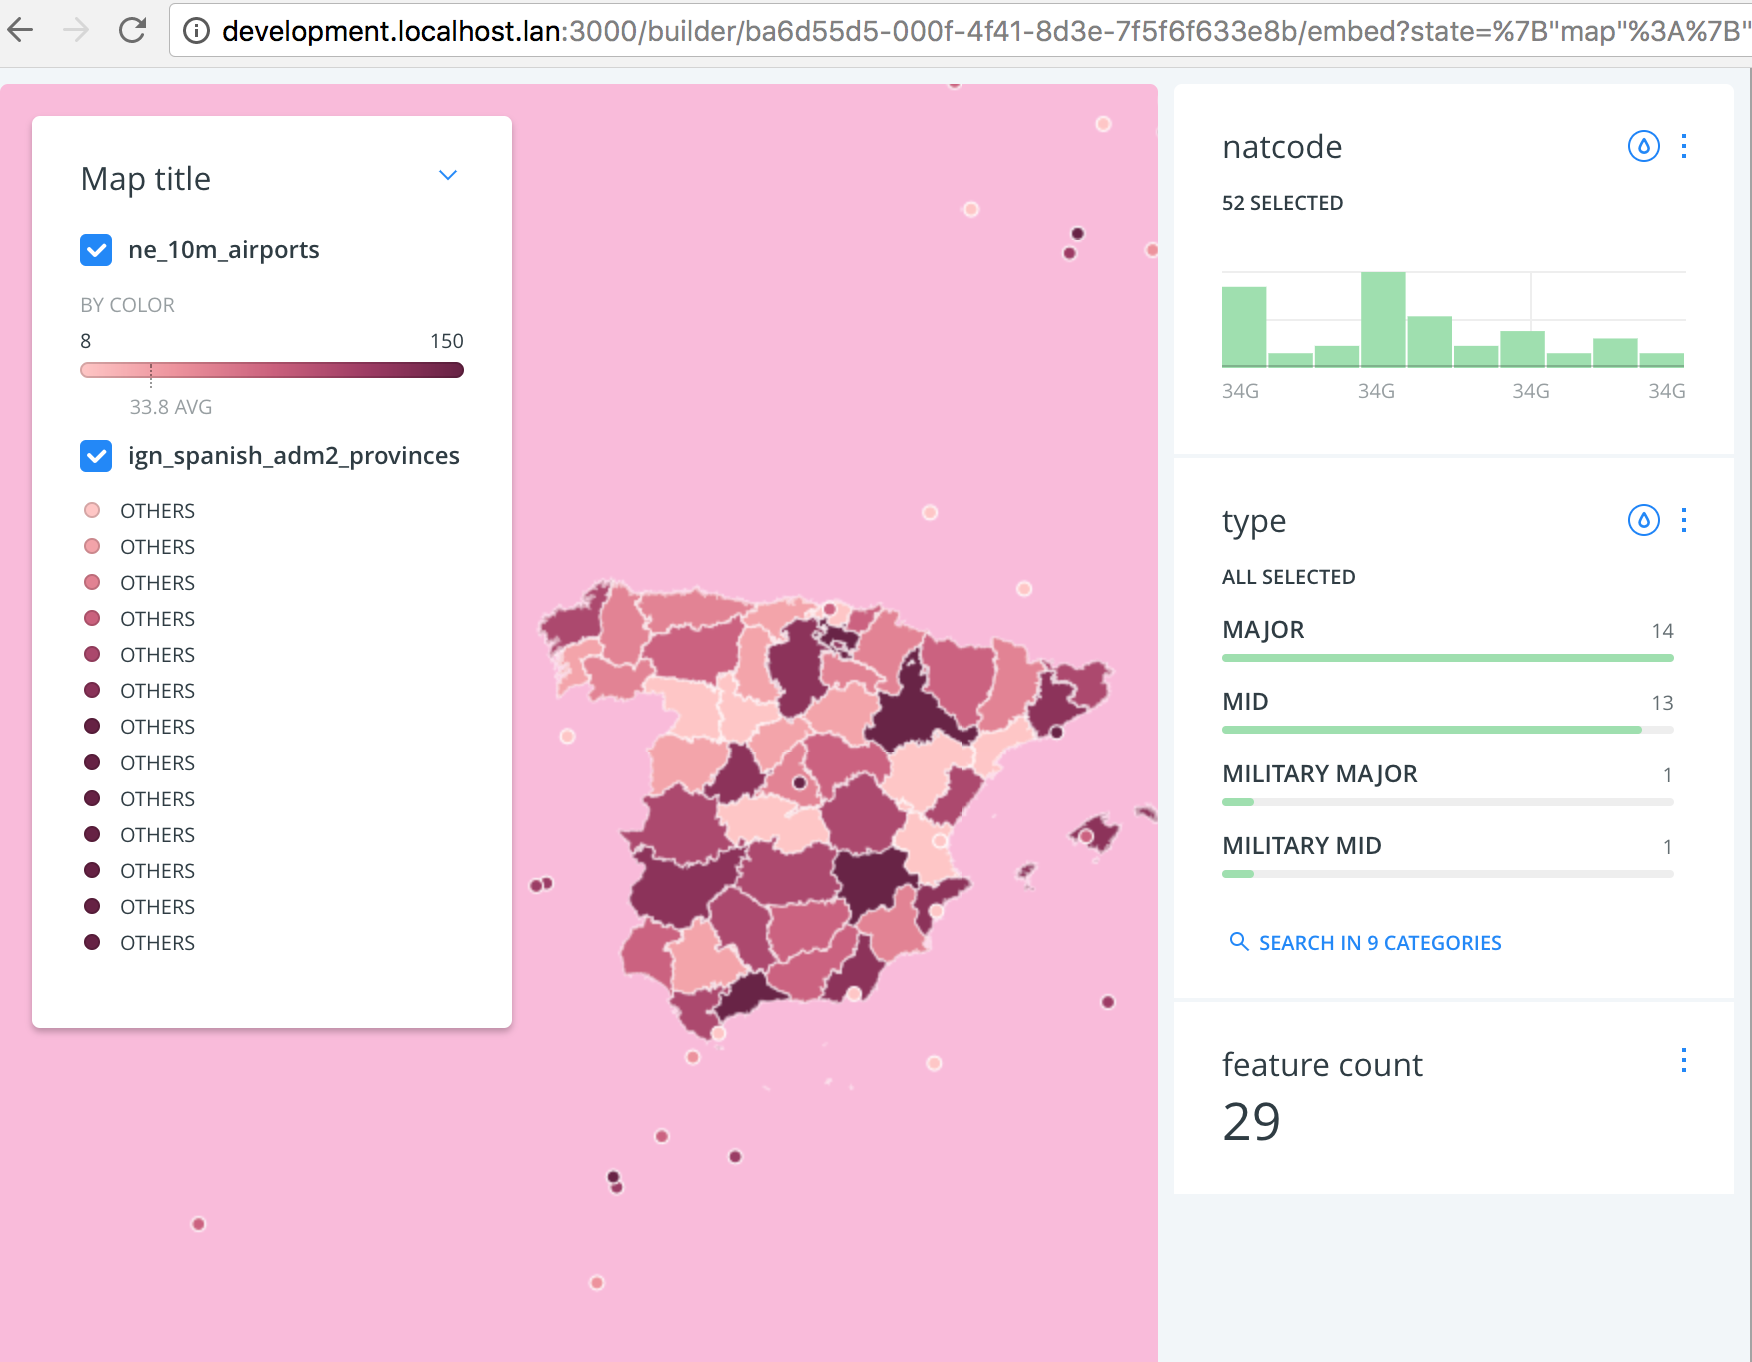
Task: Click the type widget auto-style droplet icon
Action: click(x=1643, y=520)
